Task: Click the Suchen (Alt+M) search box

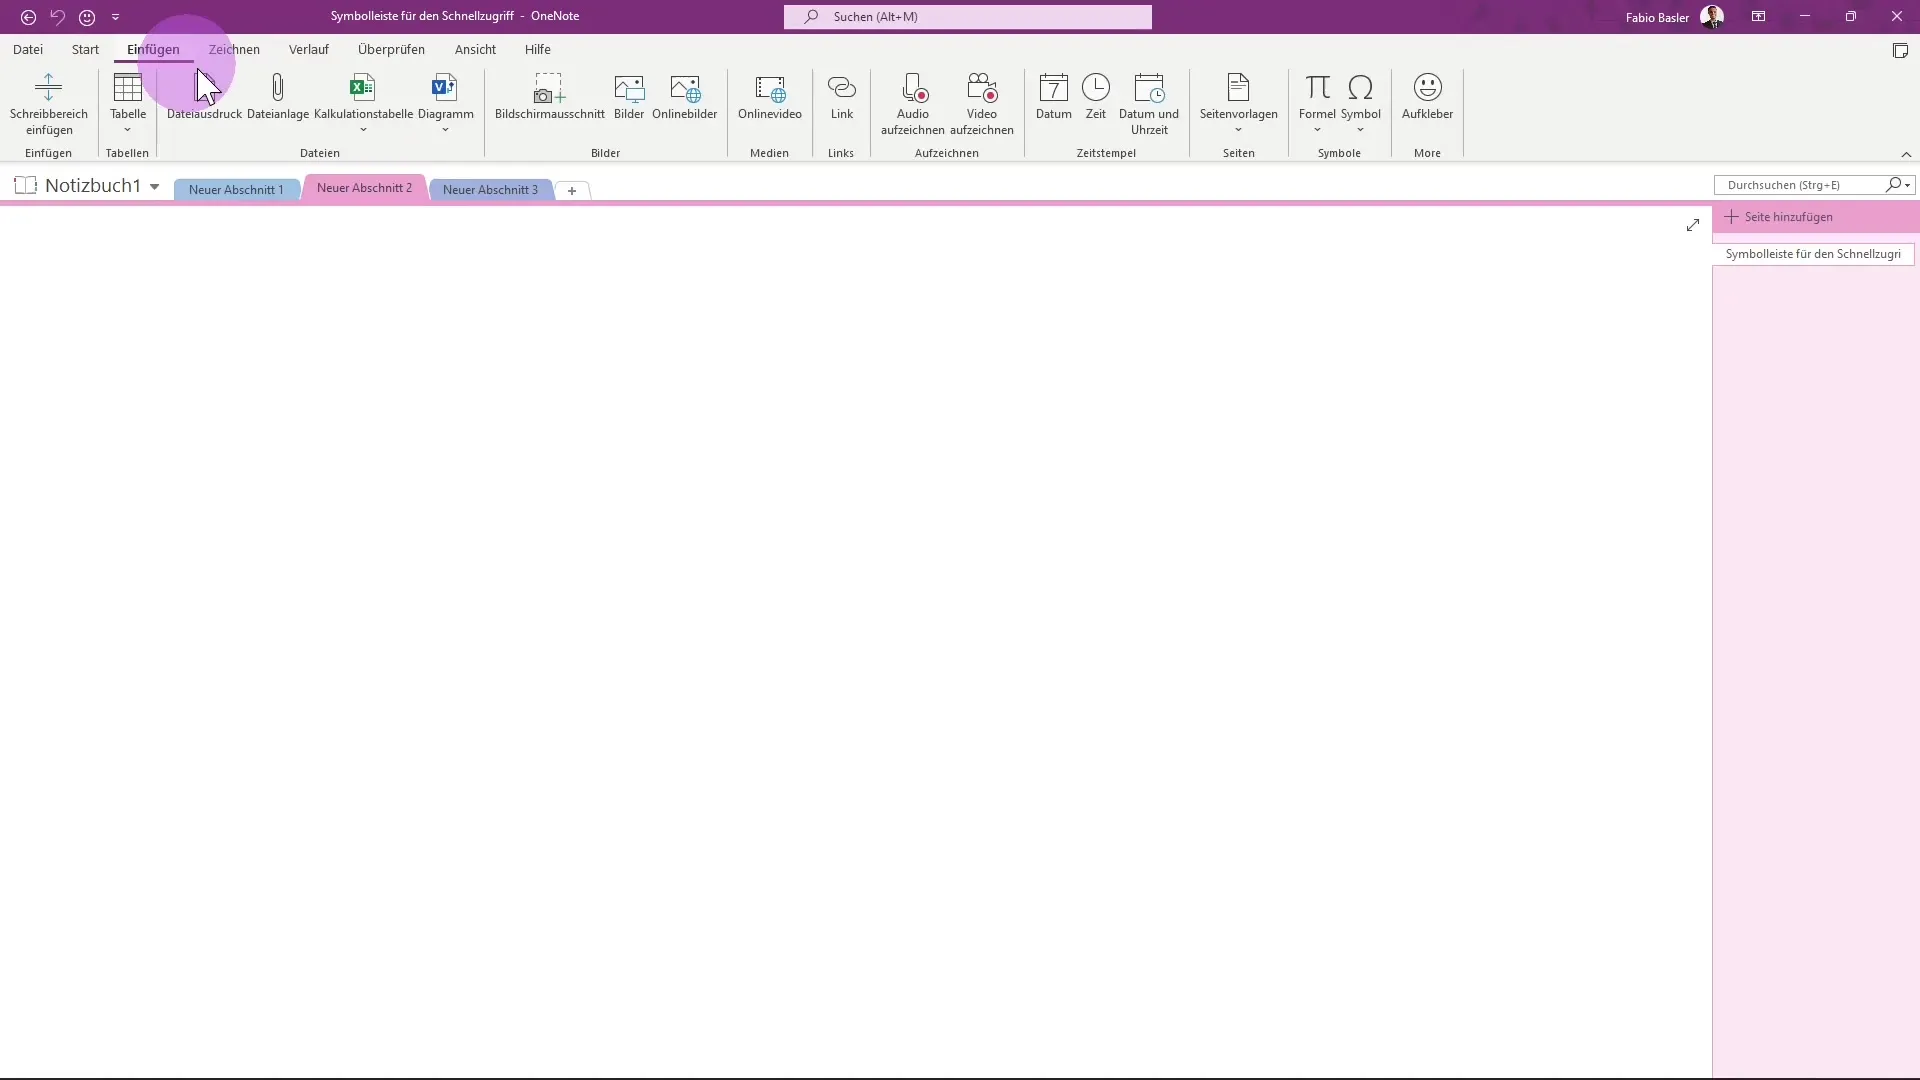Action: coord(967,17)
